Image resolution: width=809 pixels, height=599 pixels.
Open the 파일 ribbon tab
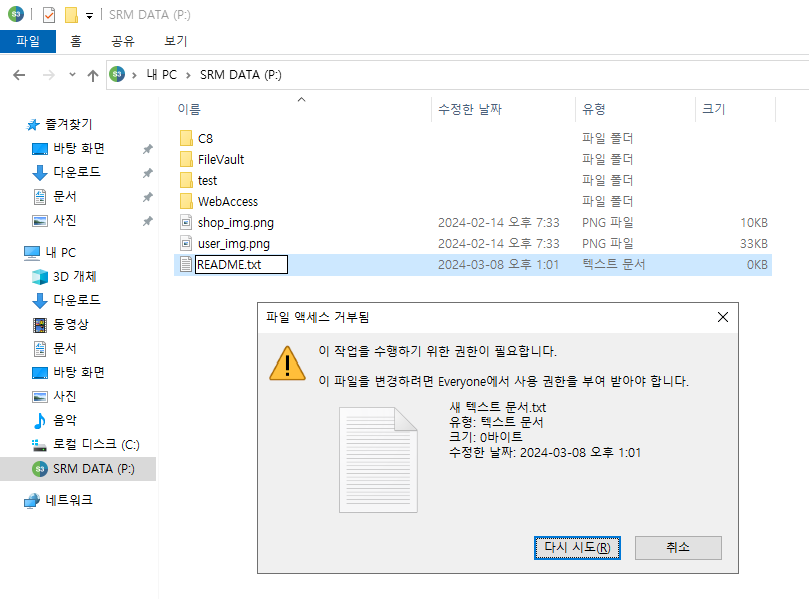28,41
